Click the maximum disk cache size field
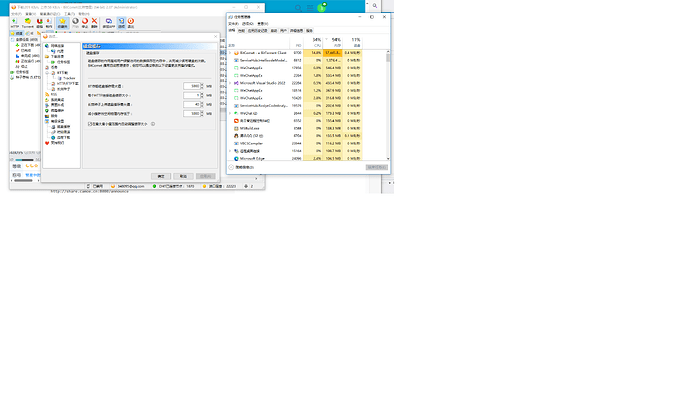Viewport: 690px width, 405px height. [192, 86]
